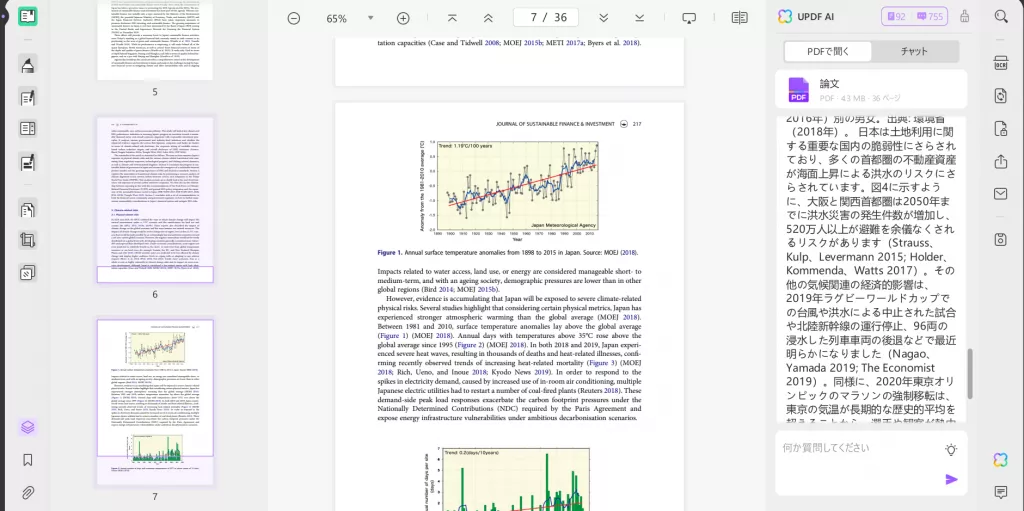The image size is (1024, 511).
Task: Click the Save as other icon
Action: pyautogui.click(x=1000, y=239)
